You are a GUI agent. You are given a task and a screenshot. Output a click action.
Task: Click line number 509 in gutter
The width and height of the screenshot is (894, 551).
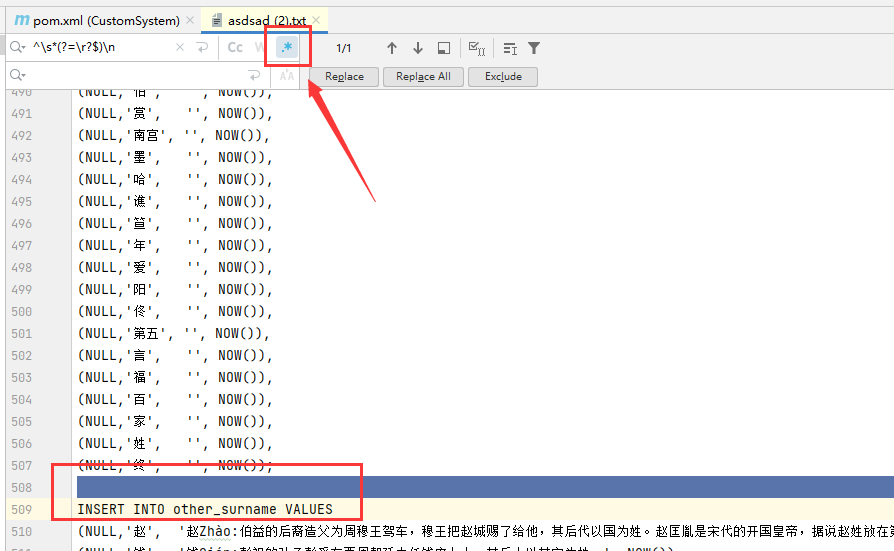(x=22, y=509)
